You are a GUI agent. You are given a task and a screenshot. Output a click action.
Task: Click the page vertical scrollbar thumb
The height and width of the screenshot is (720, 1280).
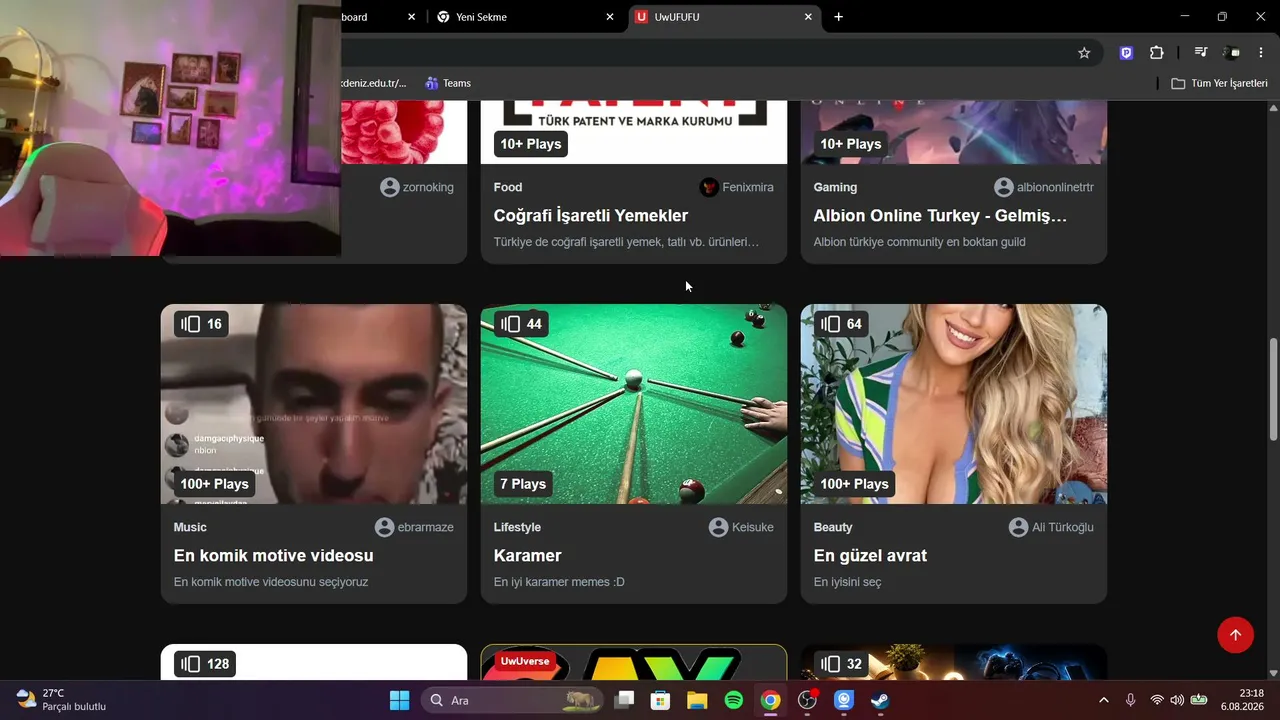click(1273, 390)
